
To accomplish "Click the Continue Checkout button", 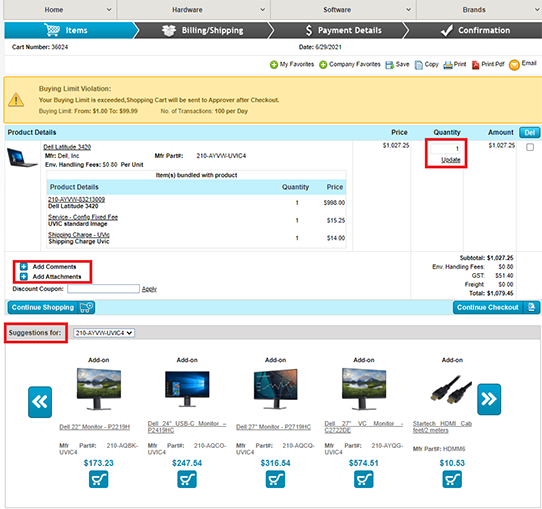I will (496, 307).
